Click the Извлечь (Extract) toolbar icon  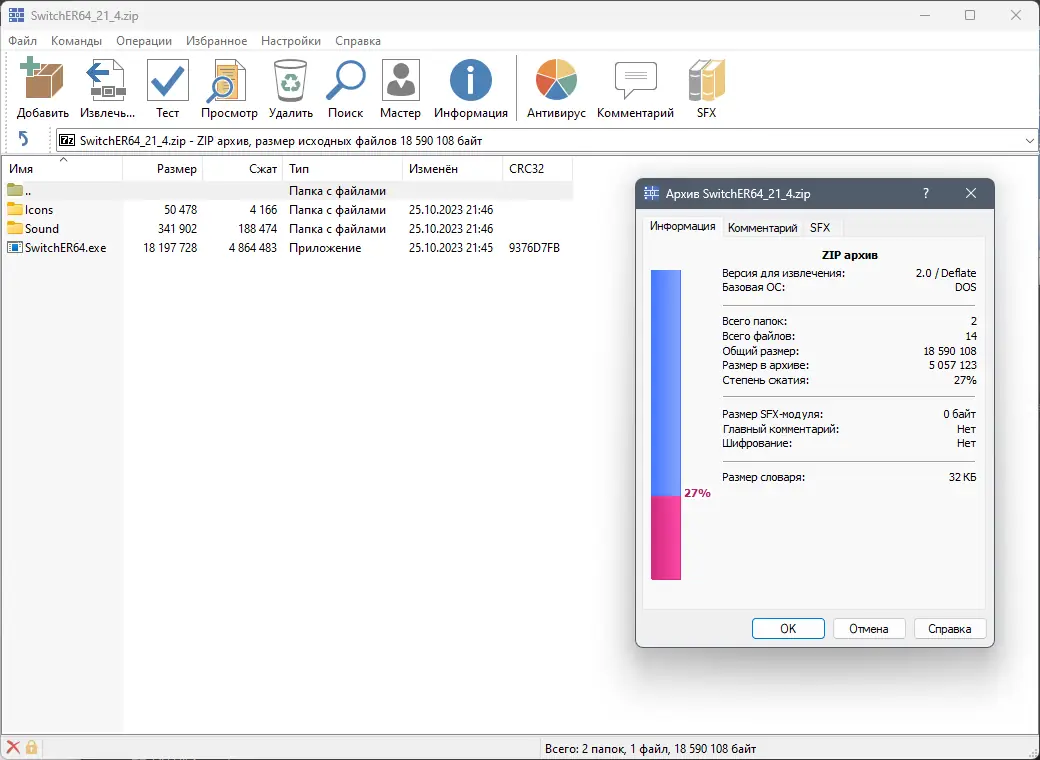click(x=107, y=80)
